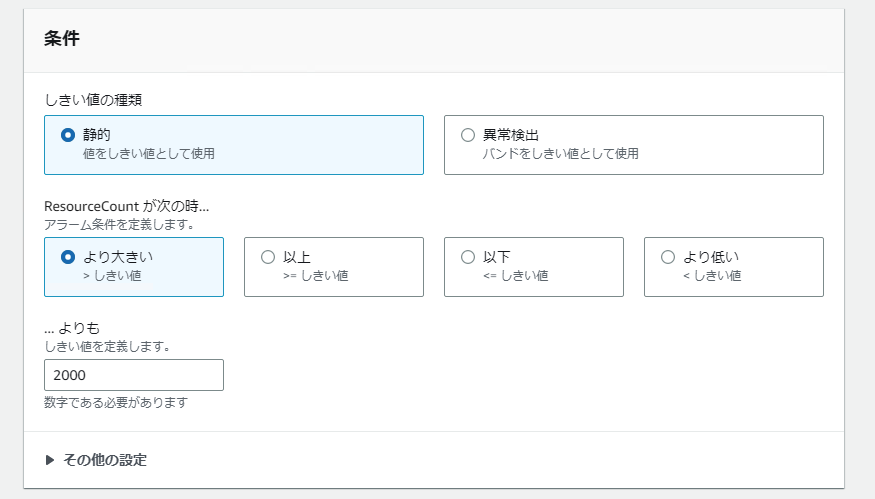Choose the より低い radio button
Viewport: 875px width, 499px height.
(x=668, y=257)
